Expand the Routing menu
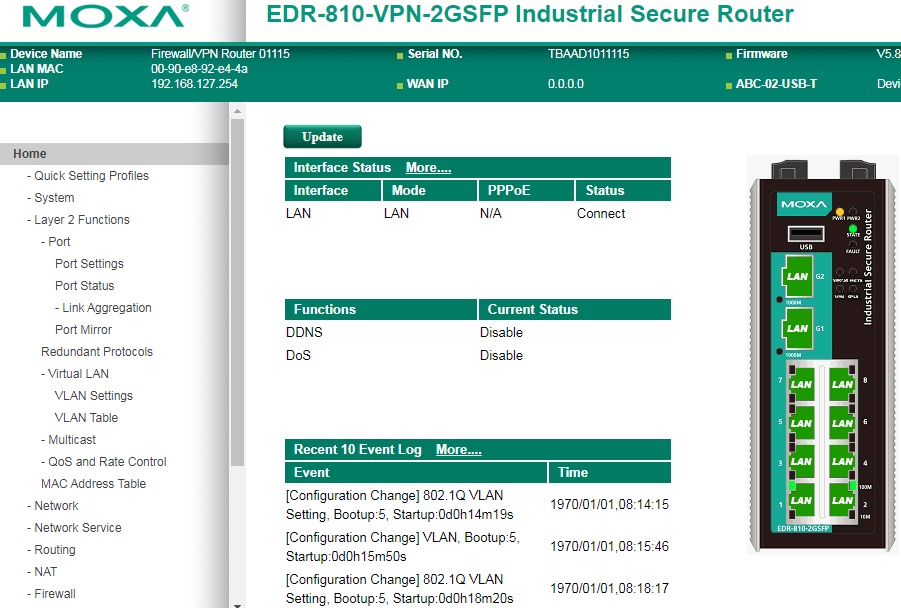Screen dimensions: 901x608 (55, 550)
